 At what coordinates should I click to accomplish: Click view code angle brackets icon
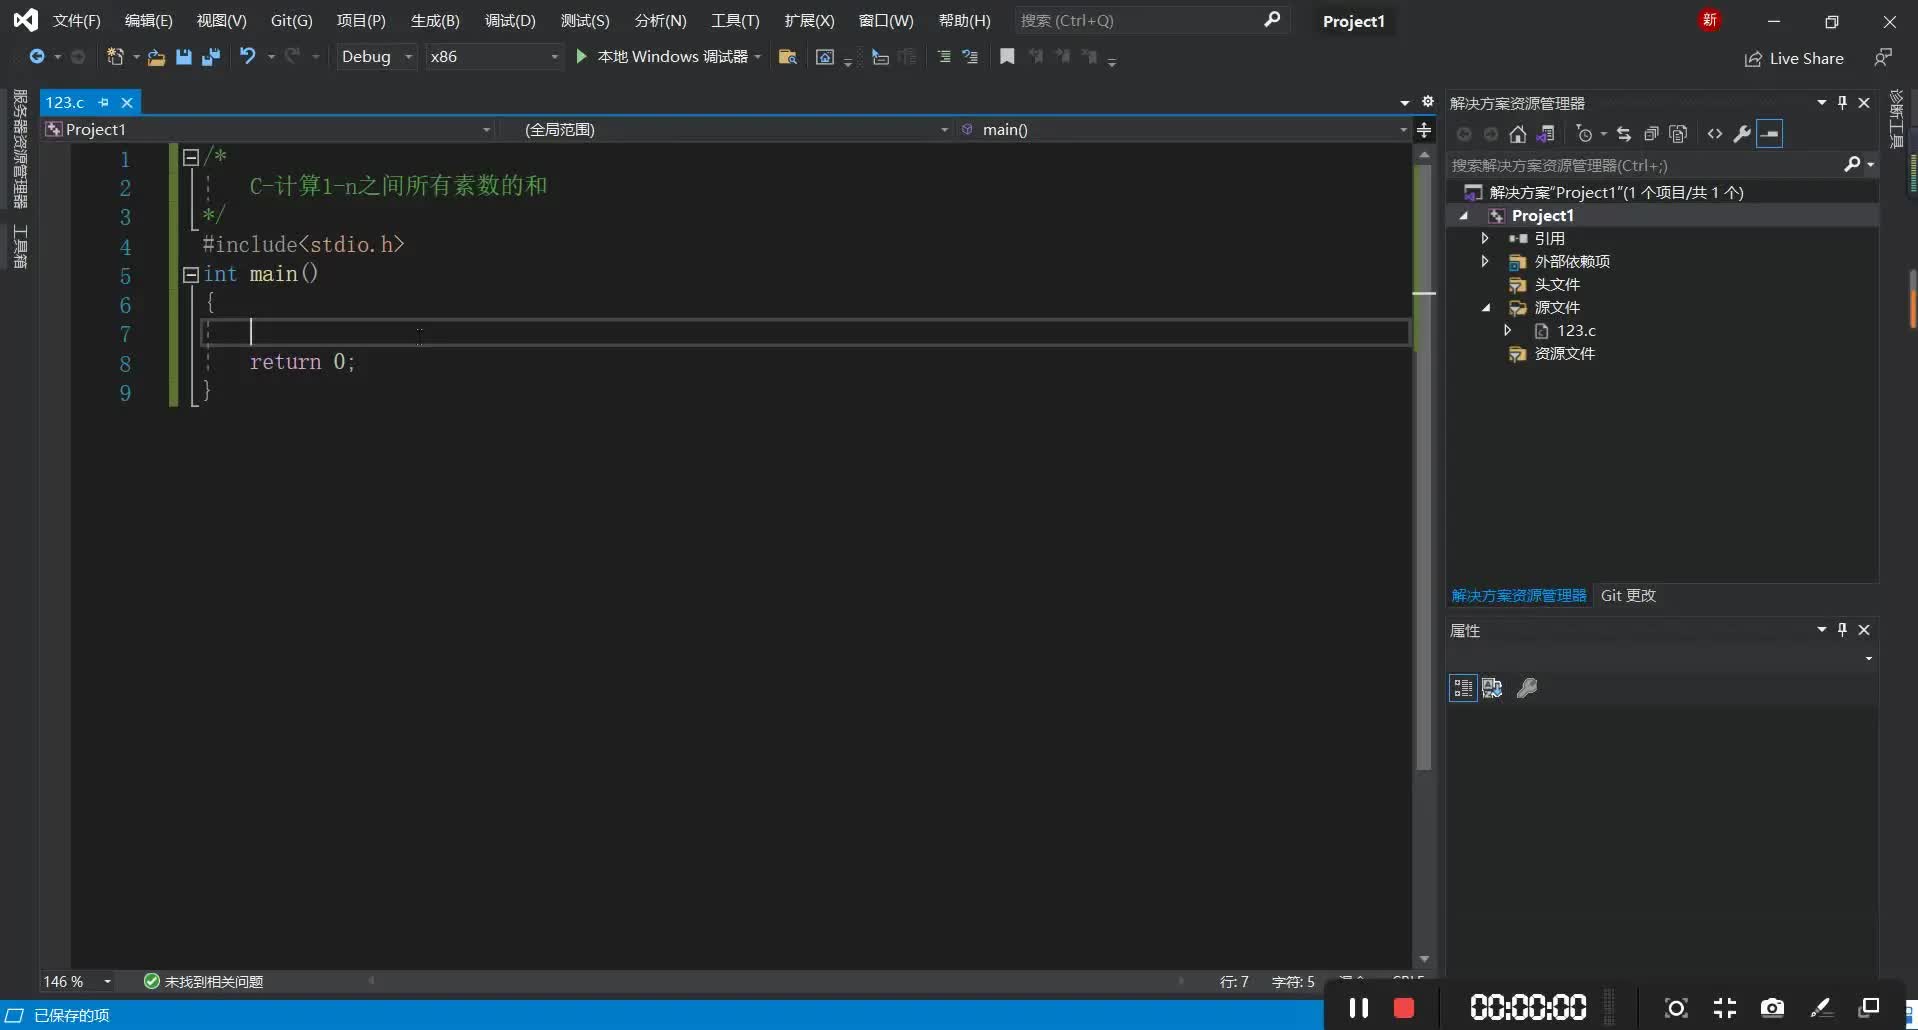1715,134
